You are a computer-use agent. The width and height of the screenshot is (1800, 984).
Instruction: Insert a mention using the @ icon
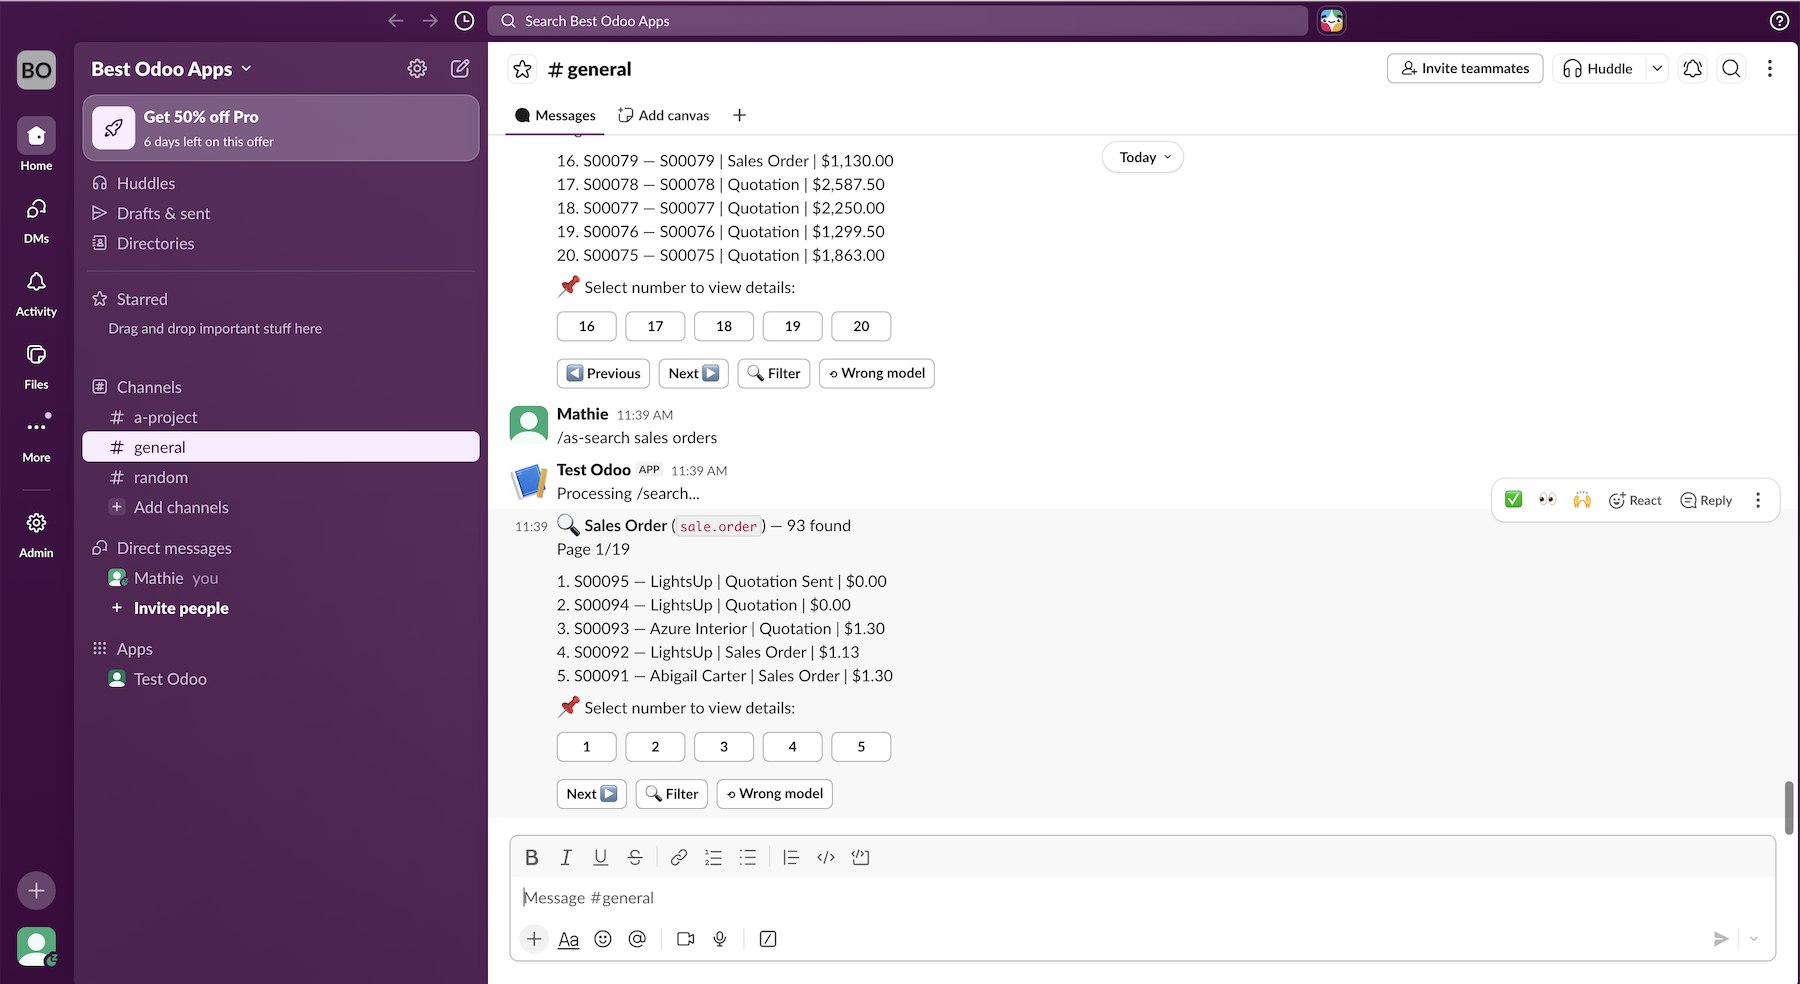pos(638,939)
